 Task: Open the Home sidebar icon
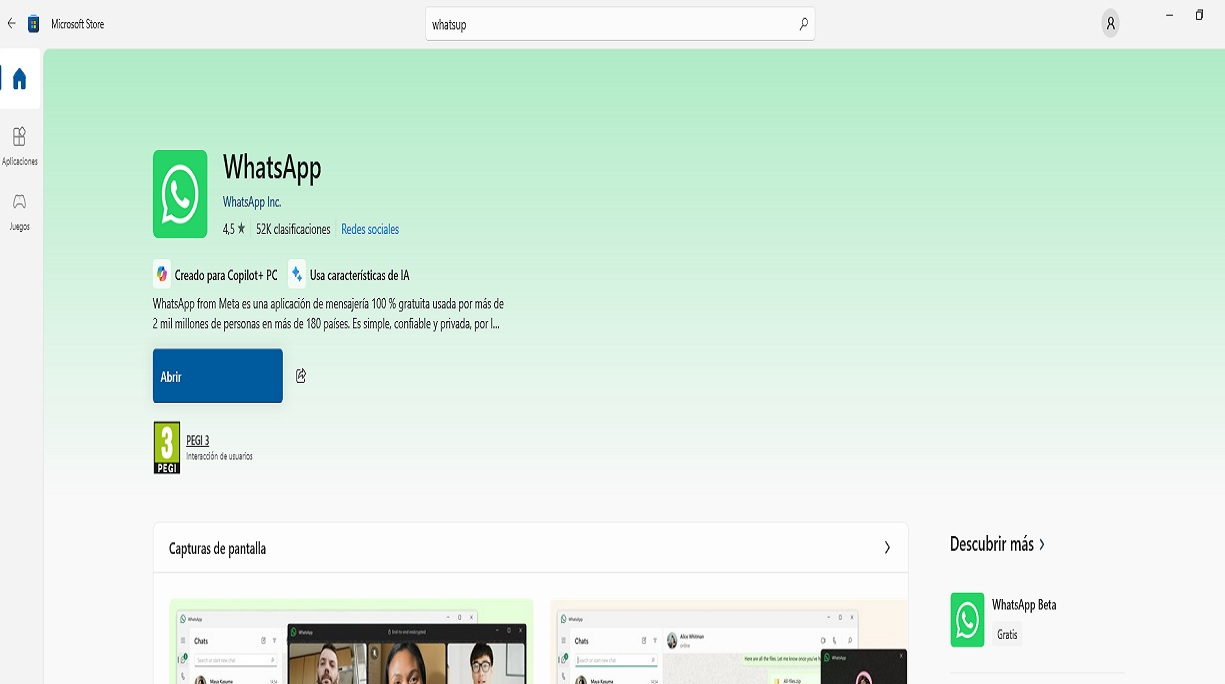pos(19,79)
